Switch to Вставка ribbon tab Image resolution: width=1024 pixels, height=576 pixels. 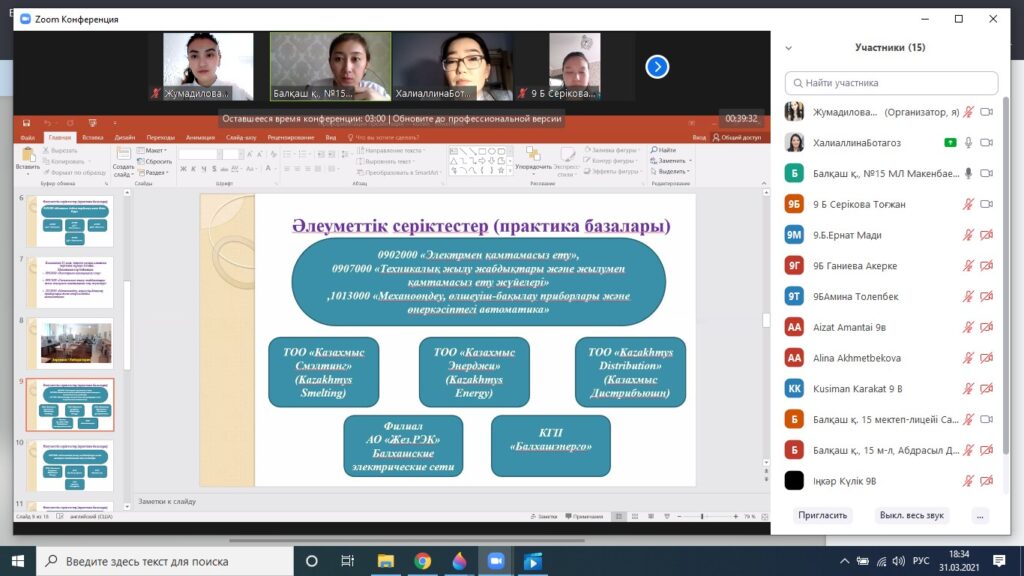click(93, 138)
